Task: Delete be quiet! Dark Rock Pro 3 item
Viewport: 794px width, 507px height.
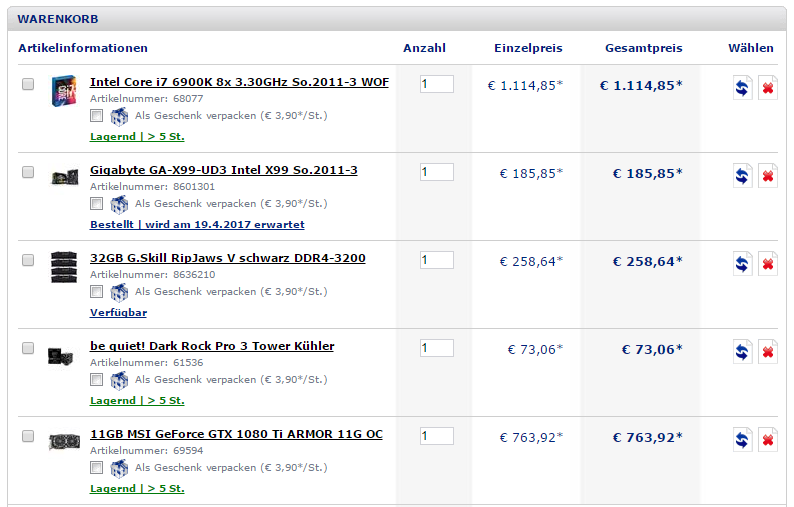Action: point(768,352)
